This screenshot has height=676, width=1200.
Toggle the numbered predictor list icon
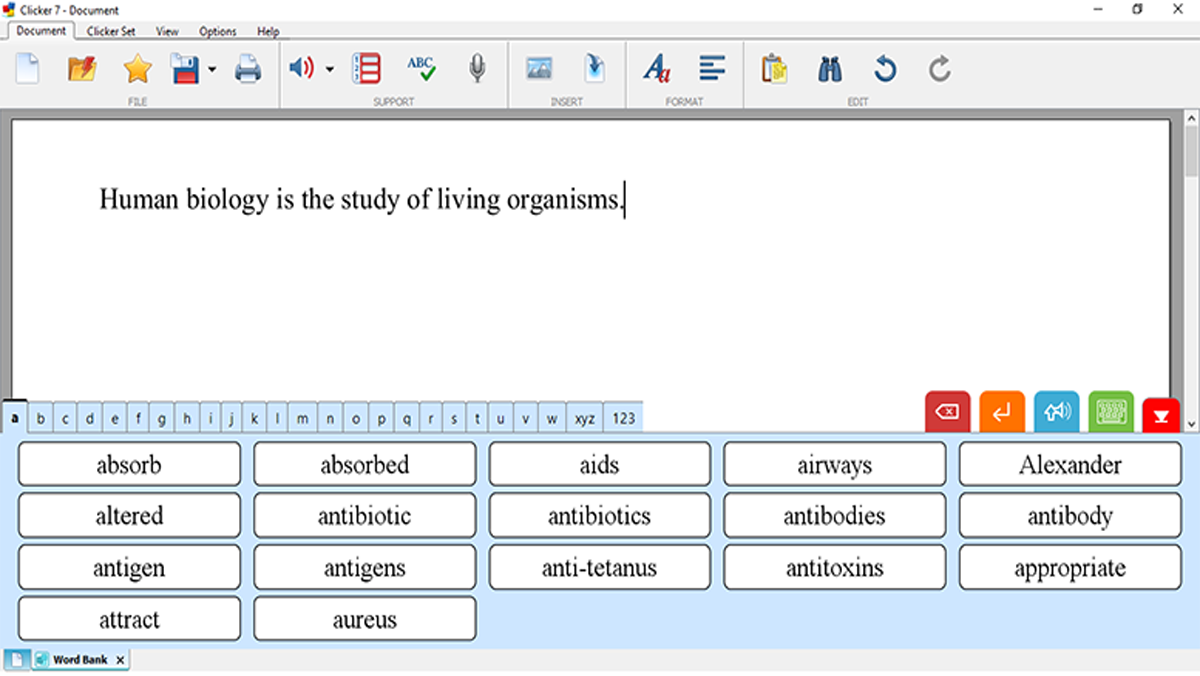(x=367, y=69)
